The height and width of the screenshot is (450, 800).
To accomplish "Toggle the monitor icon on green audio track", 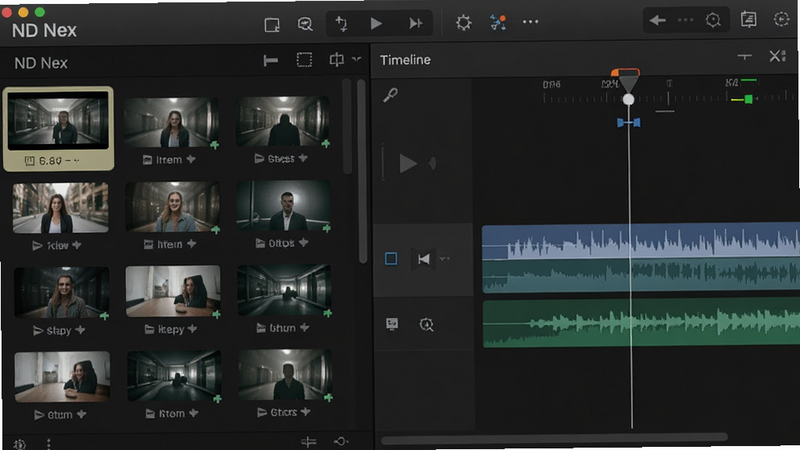I will pyautogui.click(x=392, y=324).
